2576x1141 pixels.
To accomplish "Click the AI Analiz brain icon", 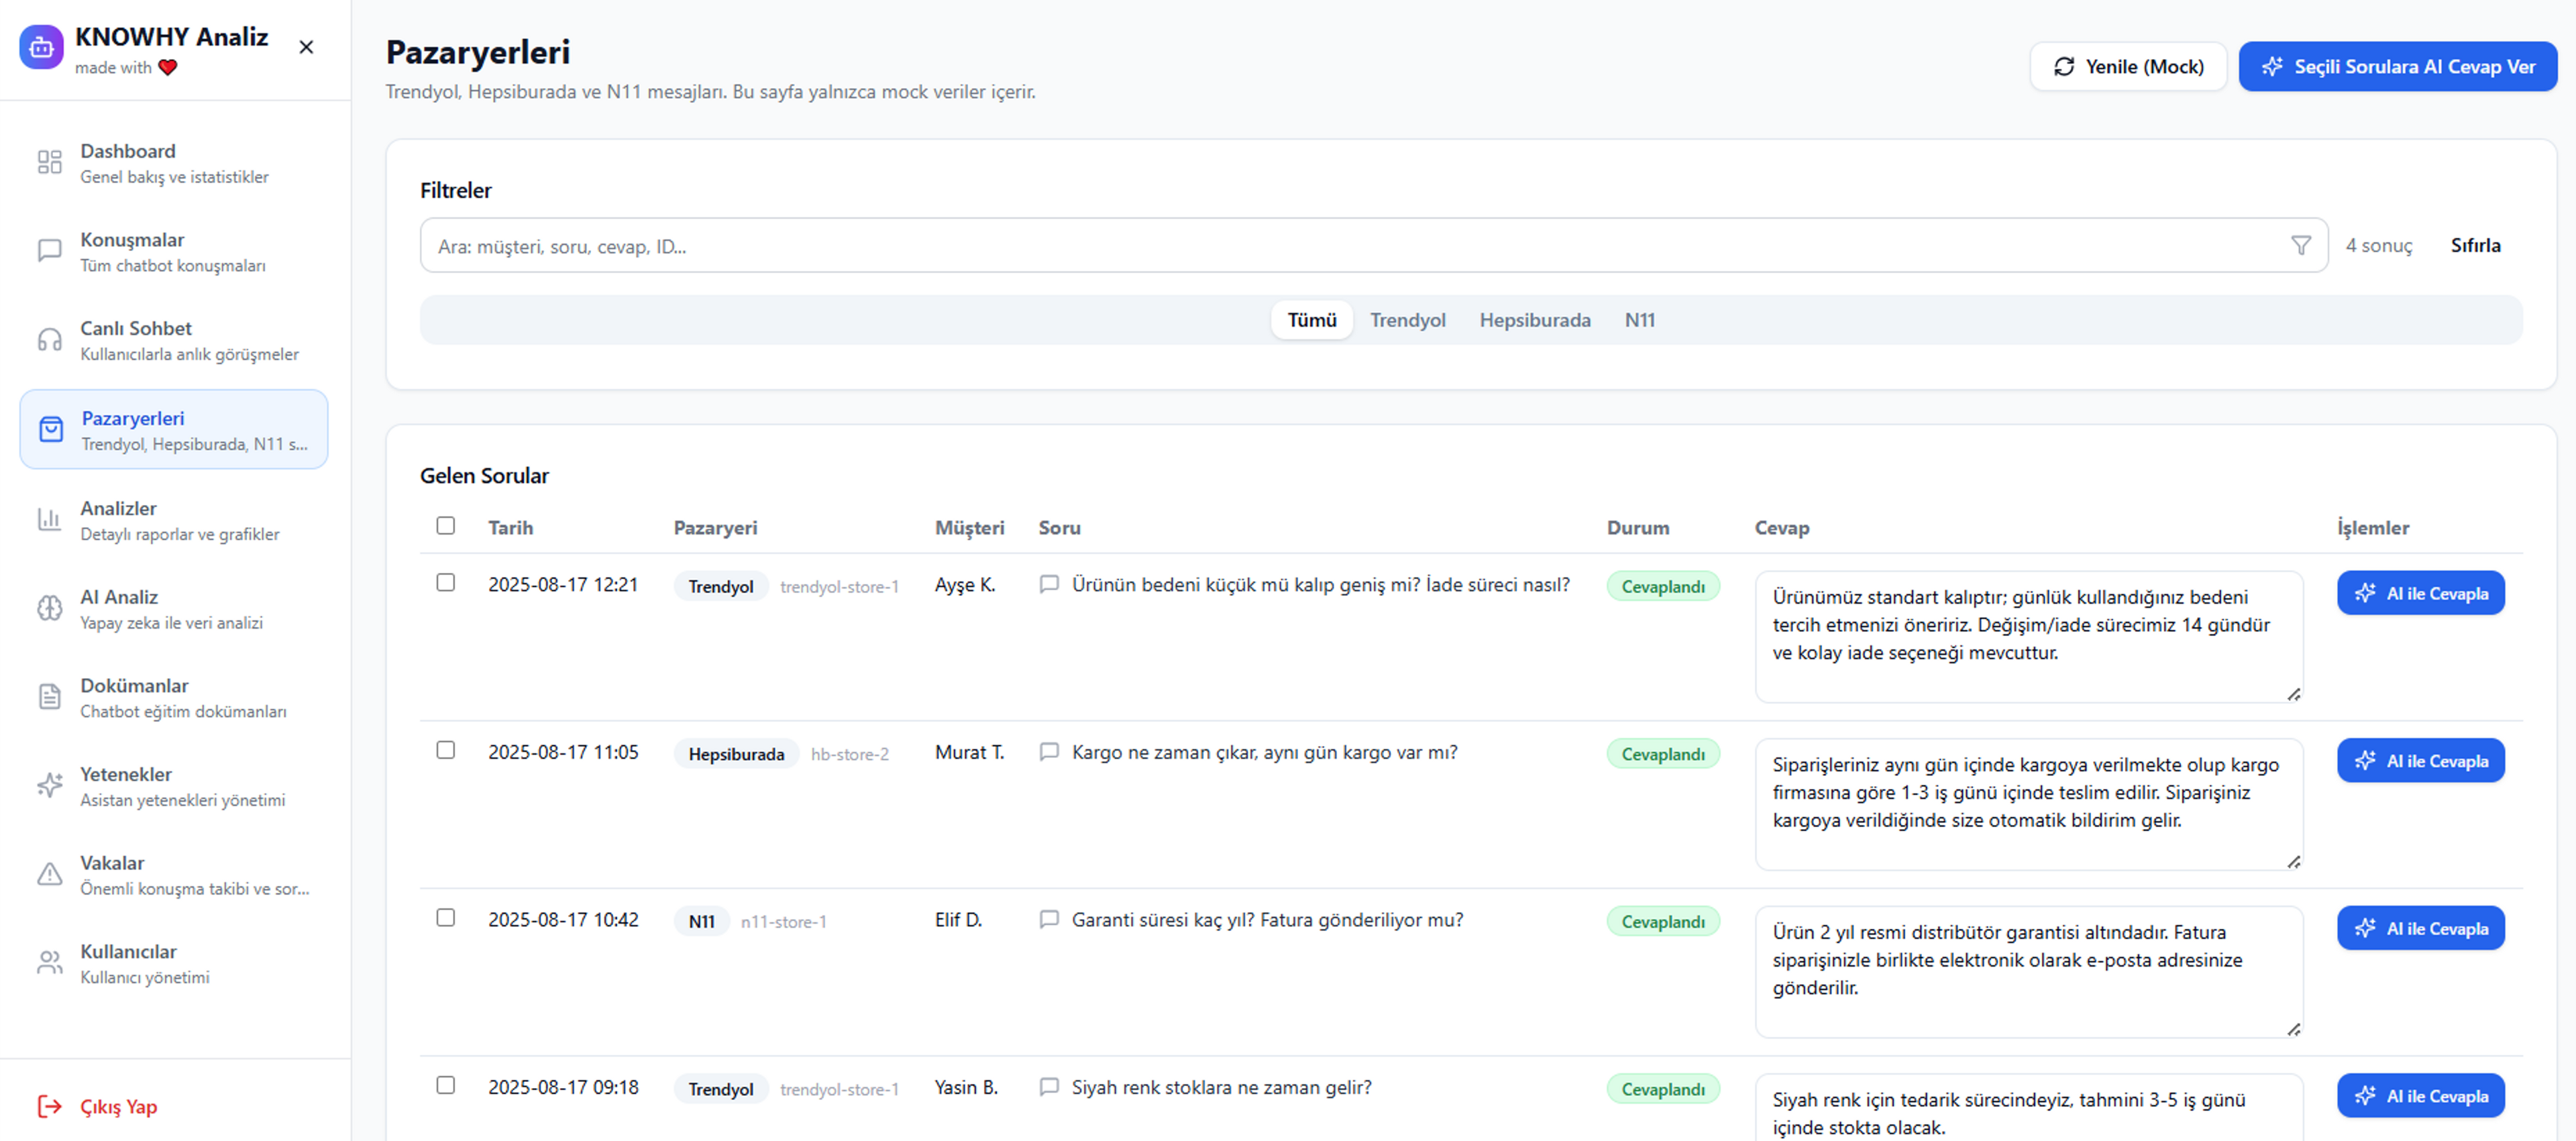I will click(50, 608).
